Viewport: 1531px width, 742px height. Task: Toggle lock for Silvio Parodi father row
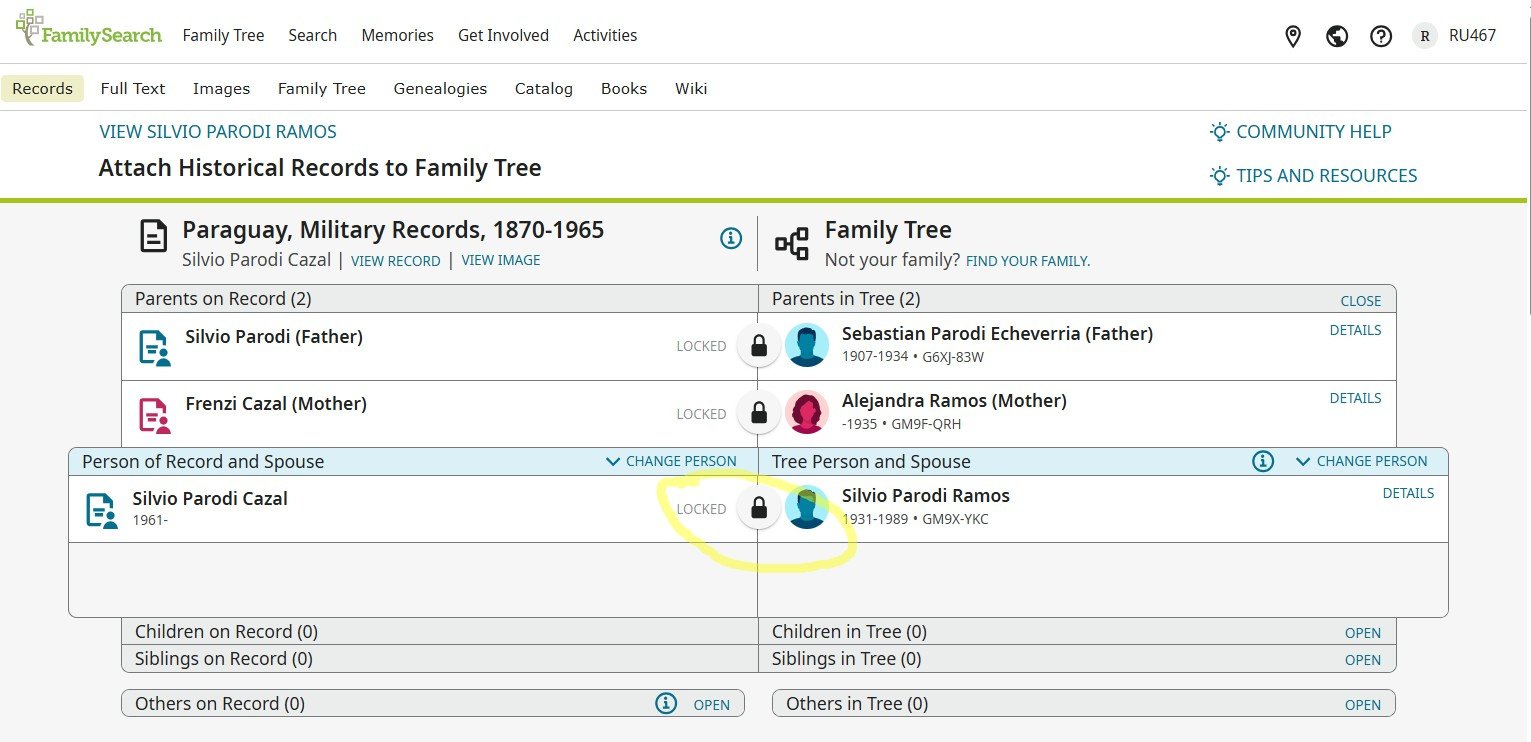tap(759, 346)
